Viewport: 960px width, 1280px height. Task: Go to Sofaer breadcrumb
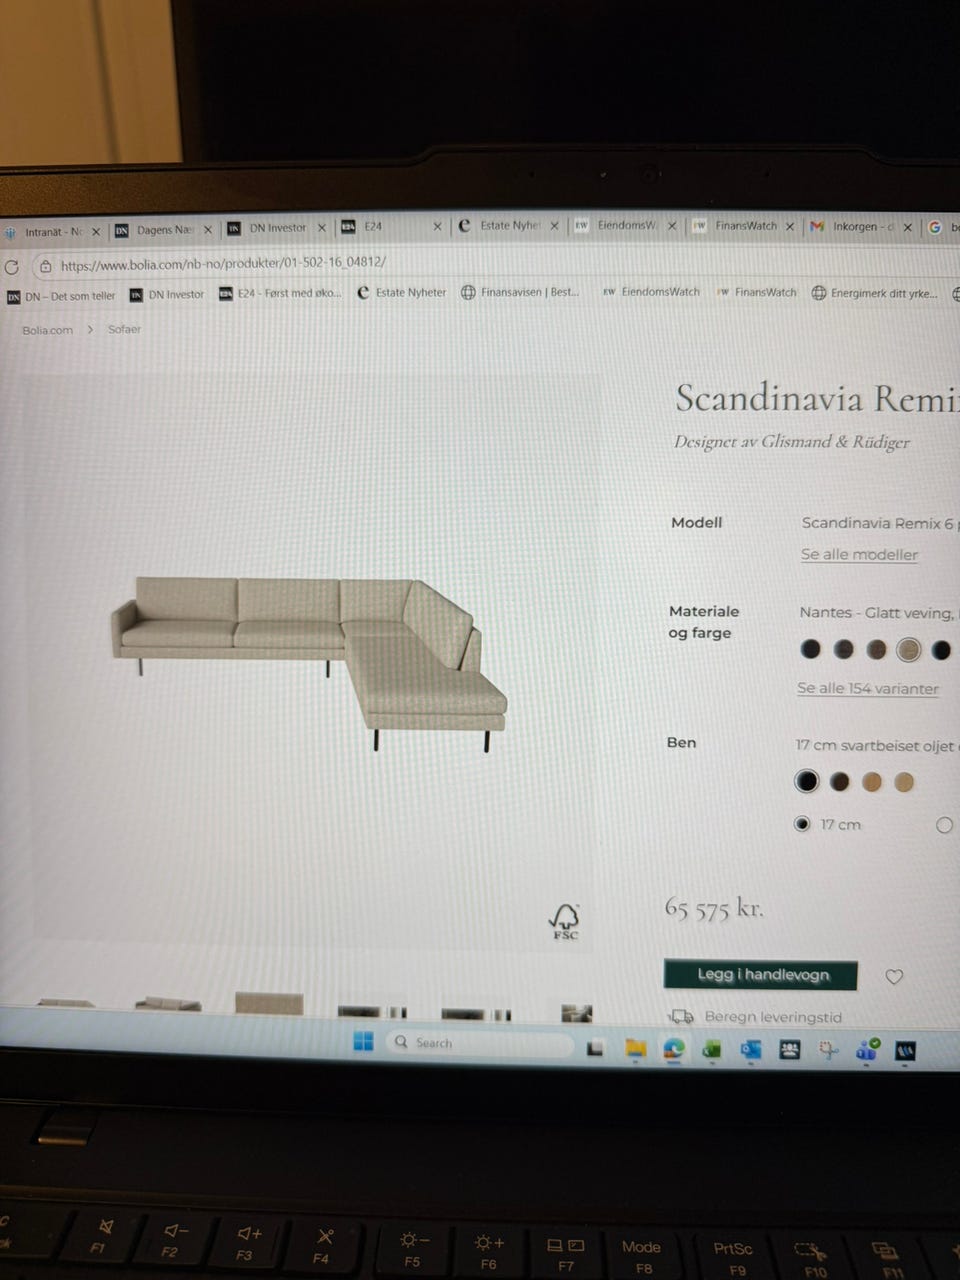pos(124,329)
